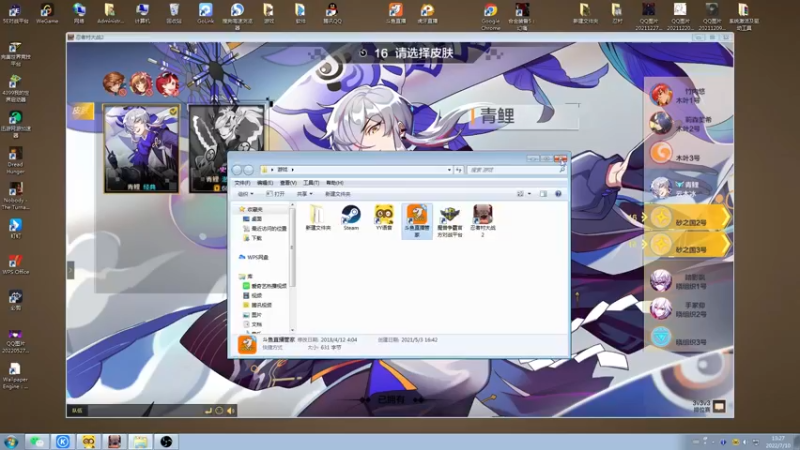This screenshot has width=800, height=450.
Task: Collapse the 收藏夹 favorites group
Action: coord(235,209)
